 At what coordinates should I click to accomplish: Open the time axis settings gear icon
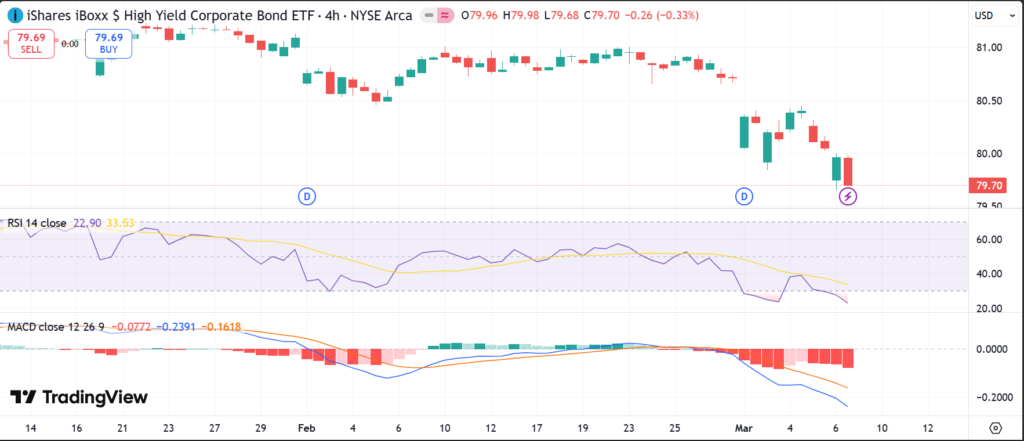(995, 428)
